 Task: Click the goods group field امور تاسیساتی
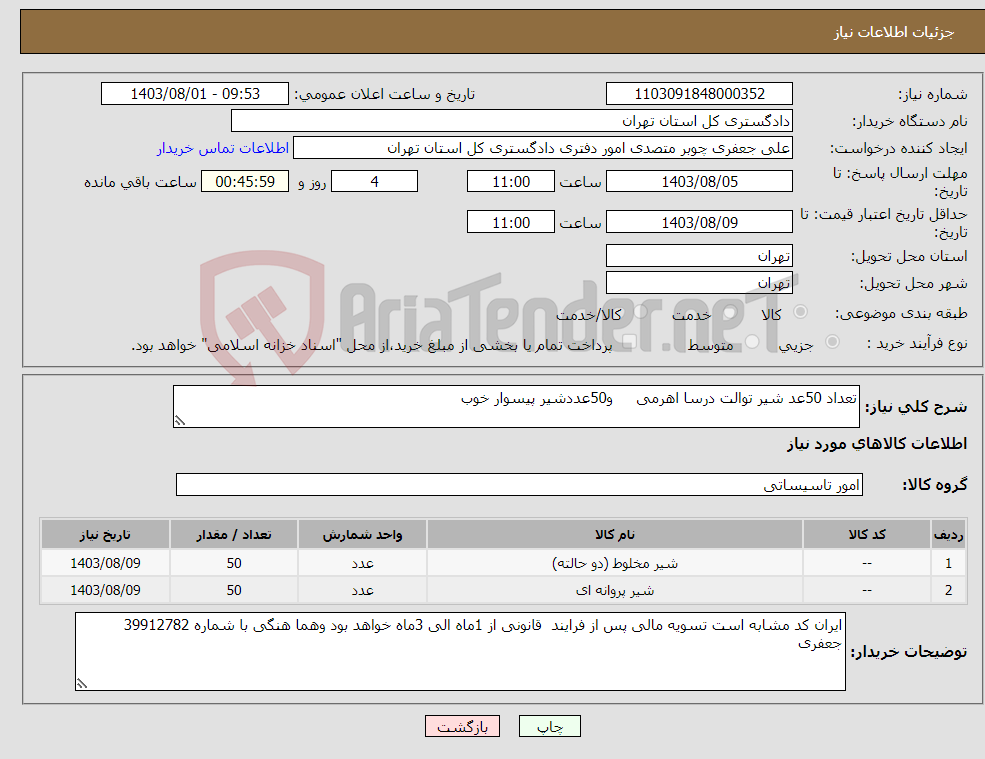pos(520,484)
